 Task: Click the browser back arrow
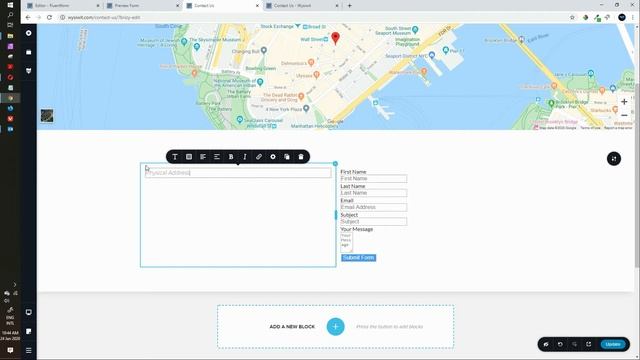coord(28,18)
